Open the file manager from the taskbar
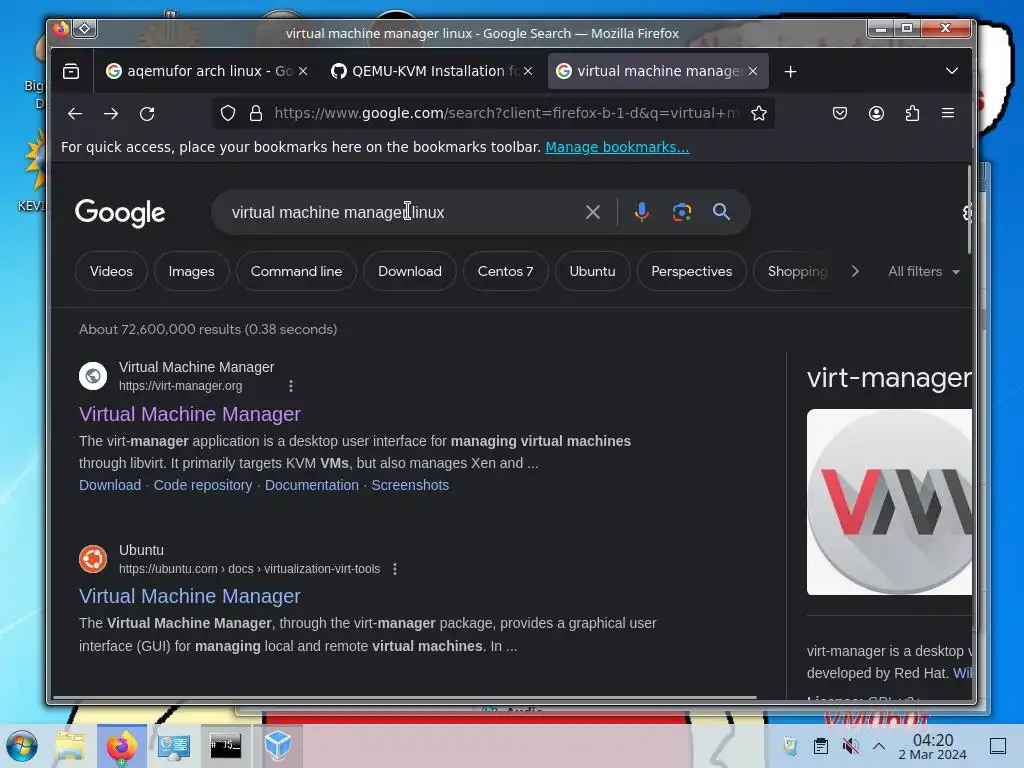Viewport: 1024px width, 768px height. (71, 746)
